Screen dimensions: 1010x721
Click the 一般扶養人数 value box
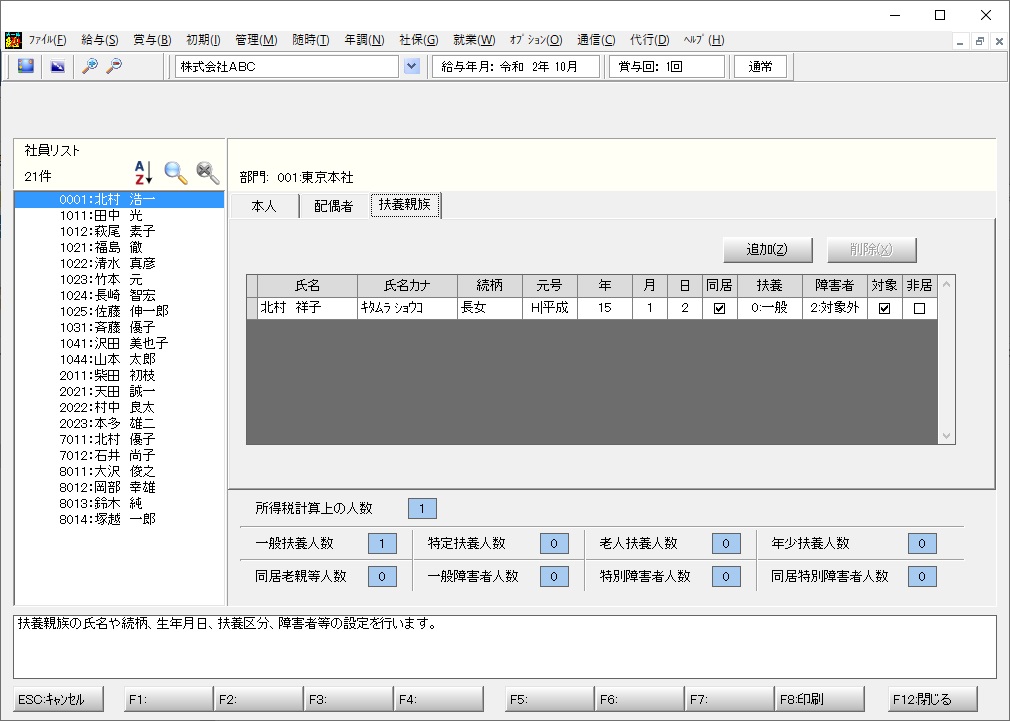click(x=382, y=543)
